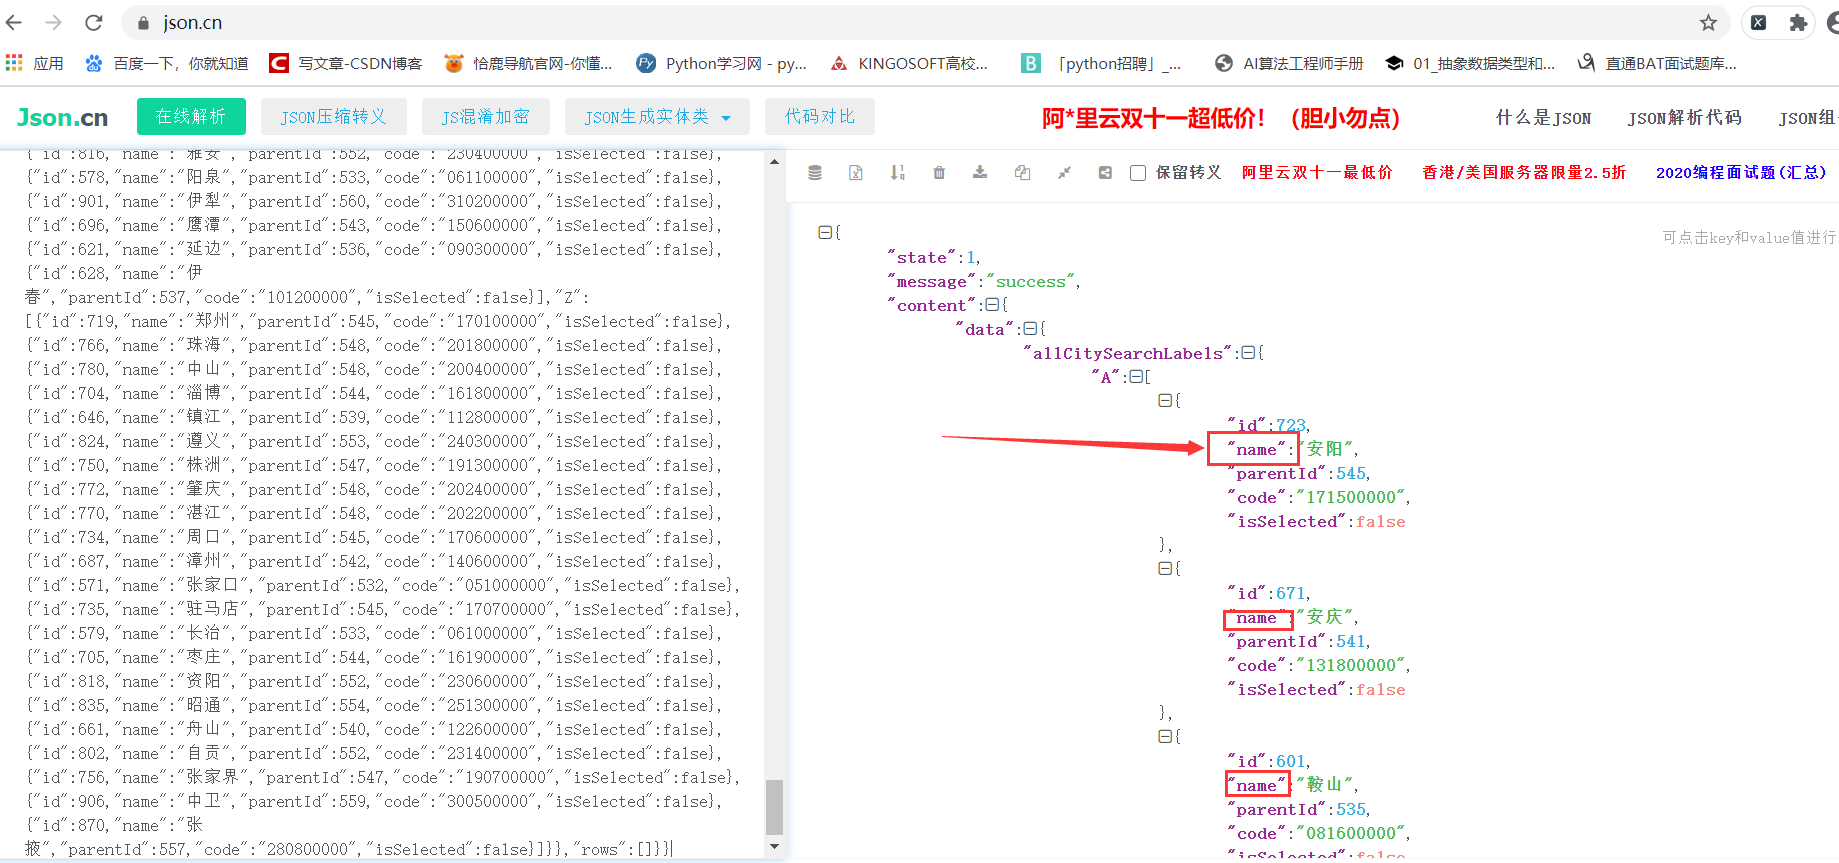
Task: Open the 写文章-CSDN博客 bookmark
Action: 346,63
